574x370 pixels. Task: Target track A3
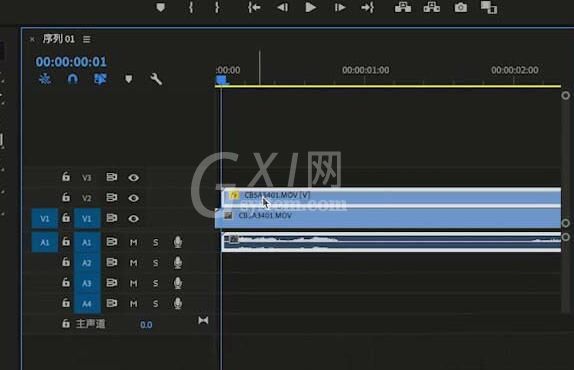point(87,283)
